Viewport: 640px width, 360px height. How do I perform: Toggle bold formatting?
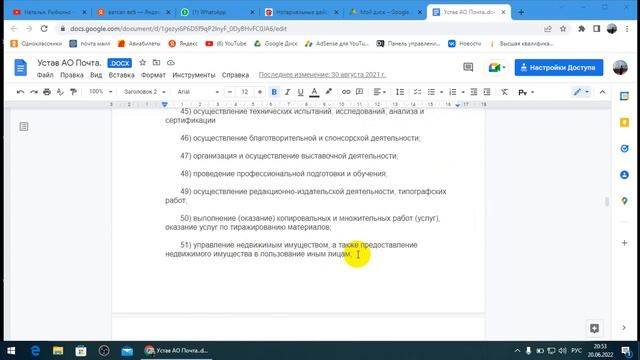click(274, 92)
